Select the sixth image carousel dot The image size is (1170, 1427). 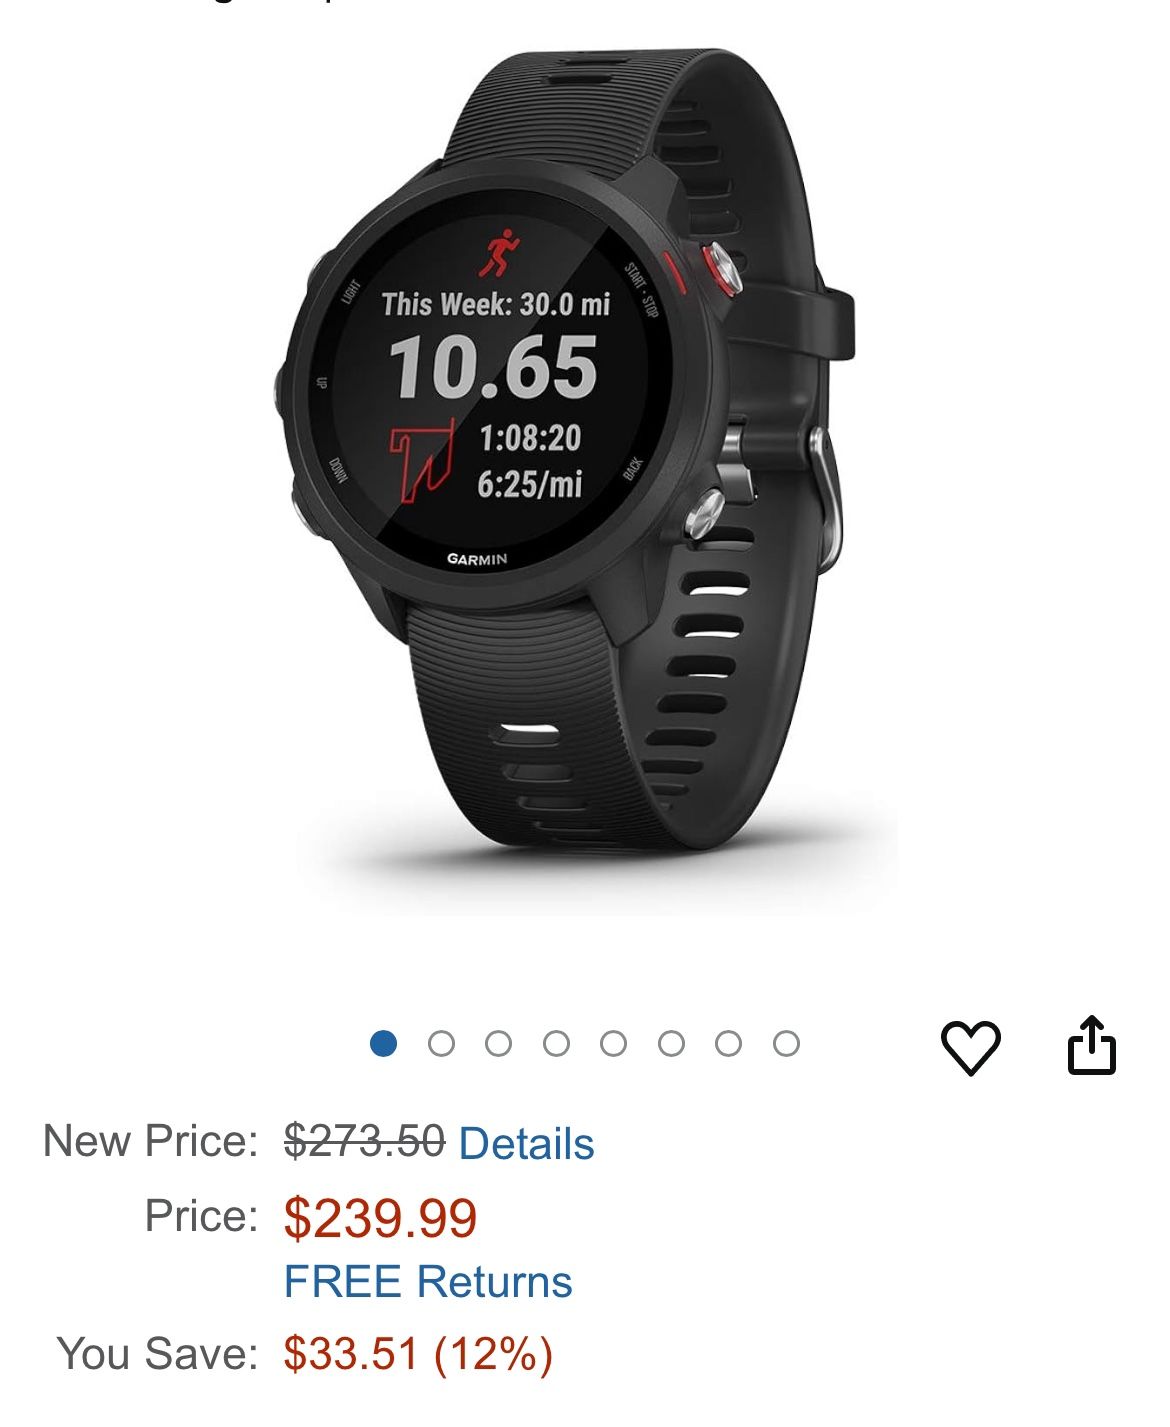[671, 1044]
